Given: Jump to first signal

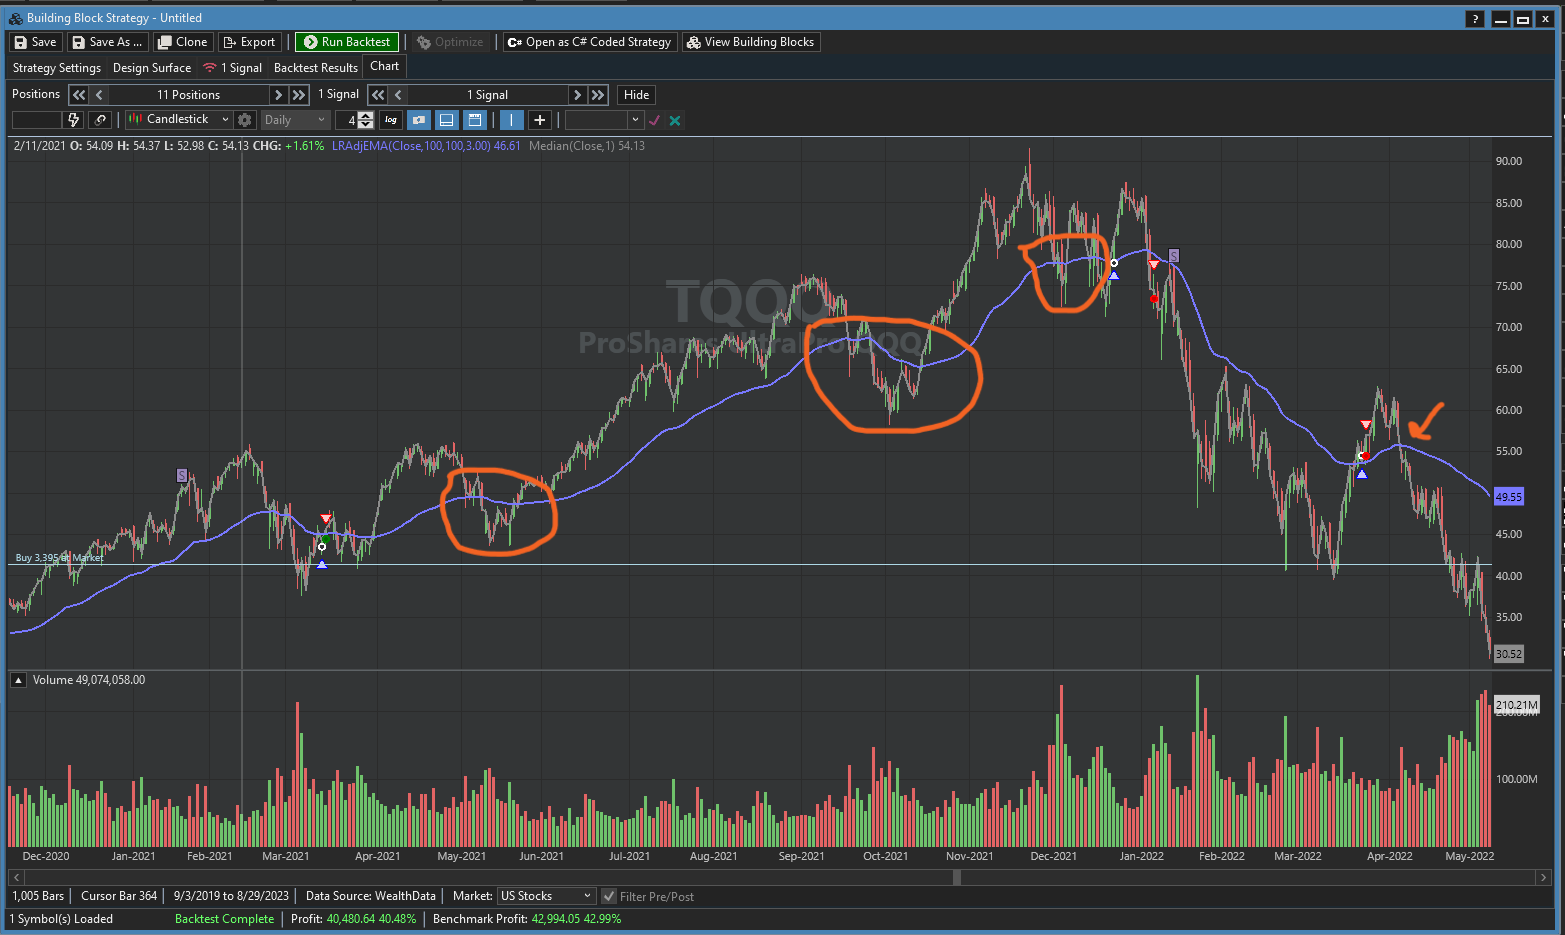Looking at the screenshot, I should 377,95.
